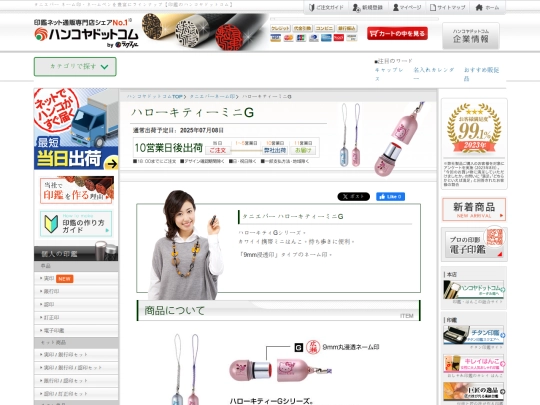Click the 銀行振込 payment badge

[346, 28]
